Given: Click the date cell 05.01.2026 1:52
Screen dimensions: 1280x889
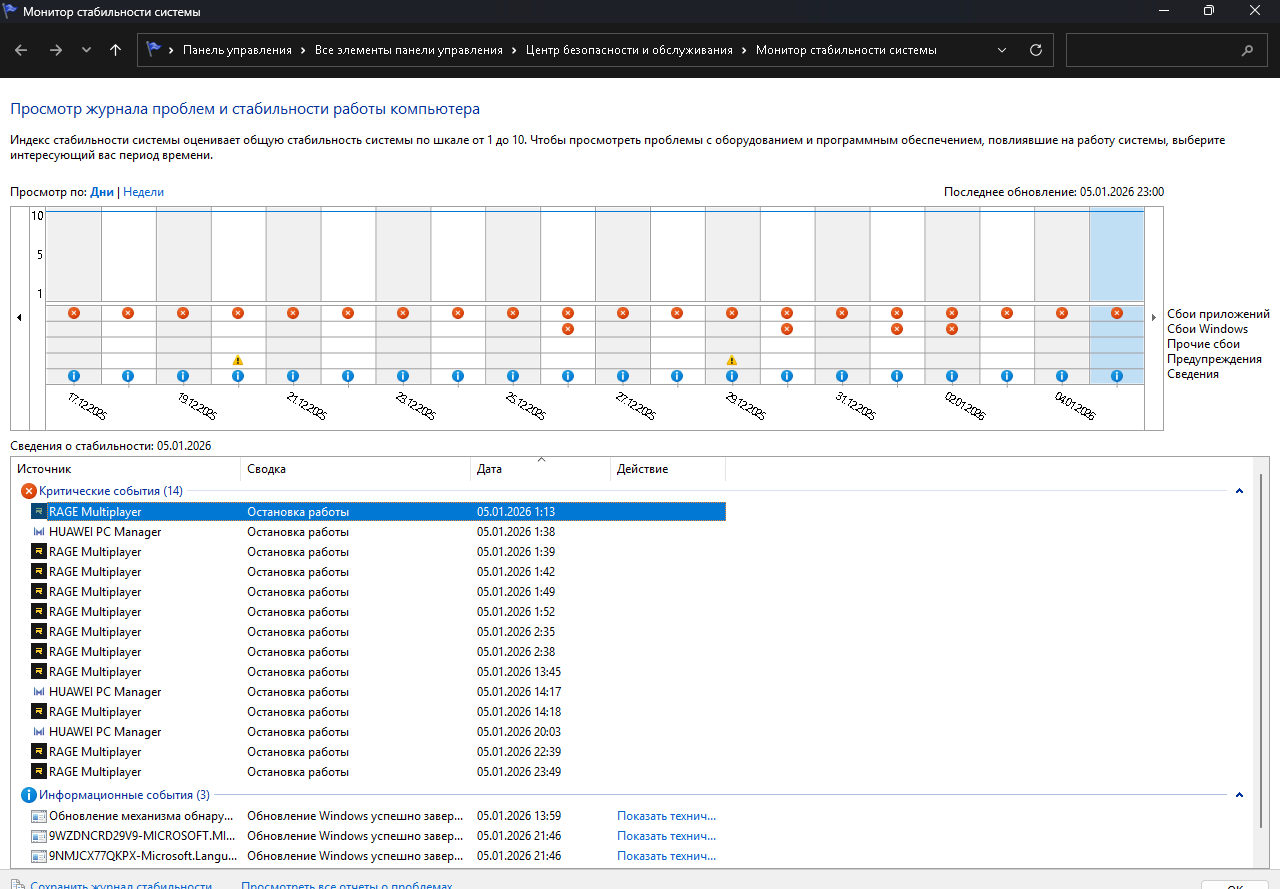Looking at the screenshot, I should (516, 612).
